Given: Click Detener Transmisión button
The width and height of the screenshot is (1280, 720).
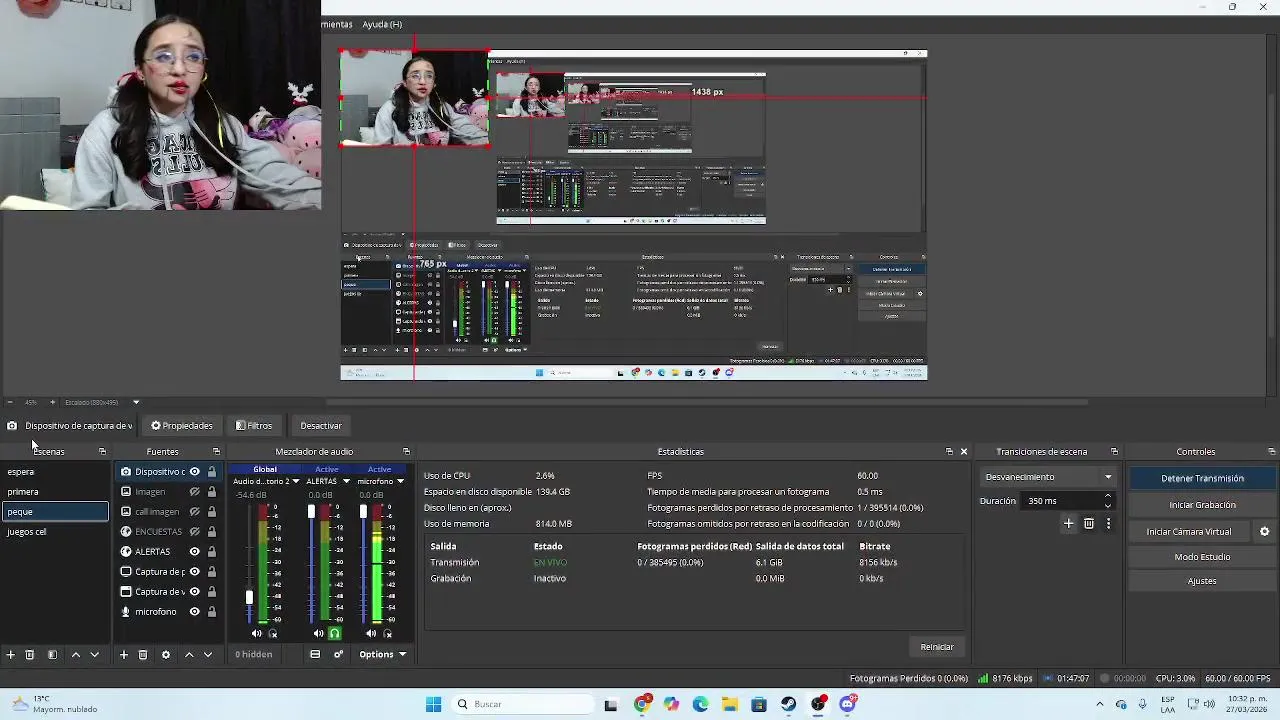Looking at the screenshot, I should click(x=1202, y=478).
